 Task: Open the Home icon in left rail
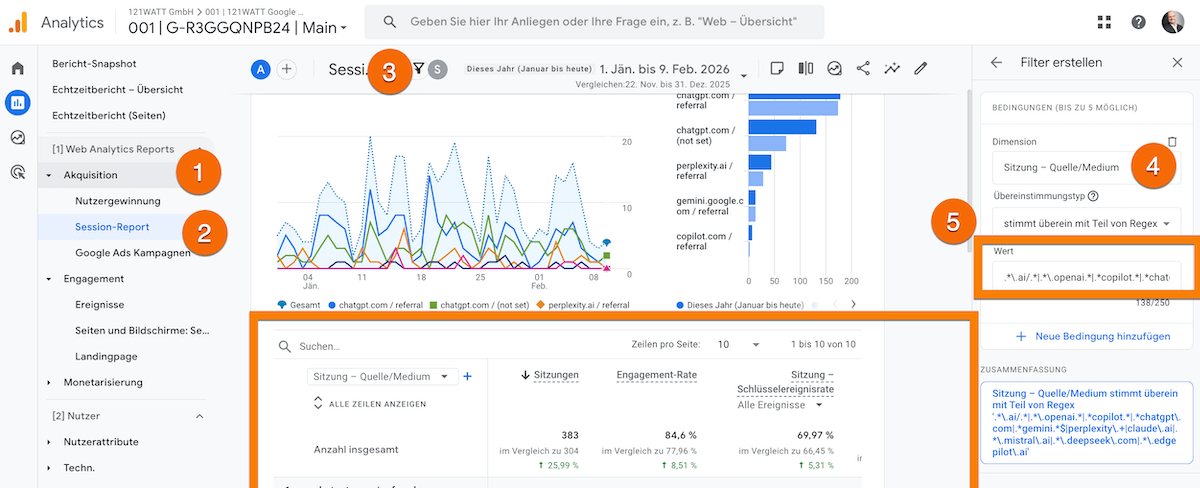(17, 68)
